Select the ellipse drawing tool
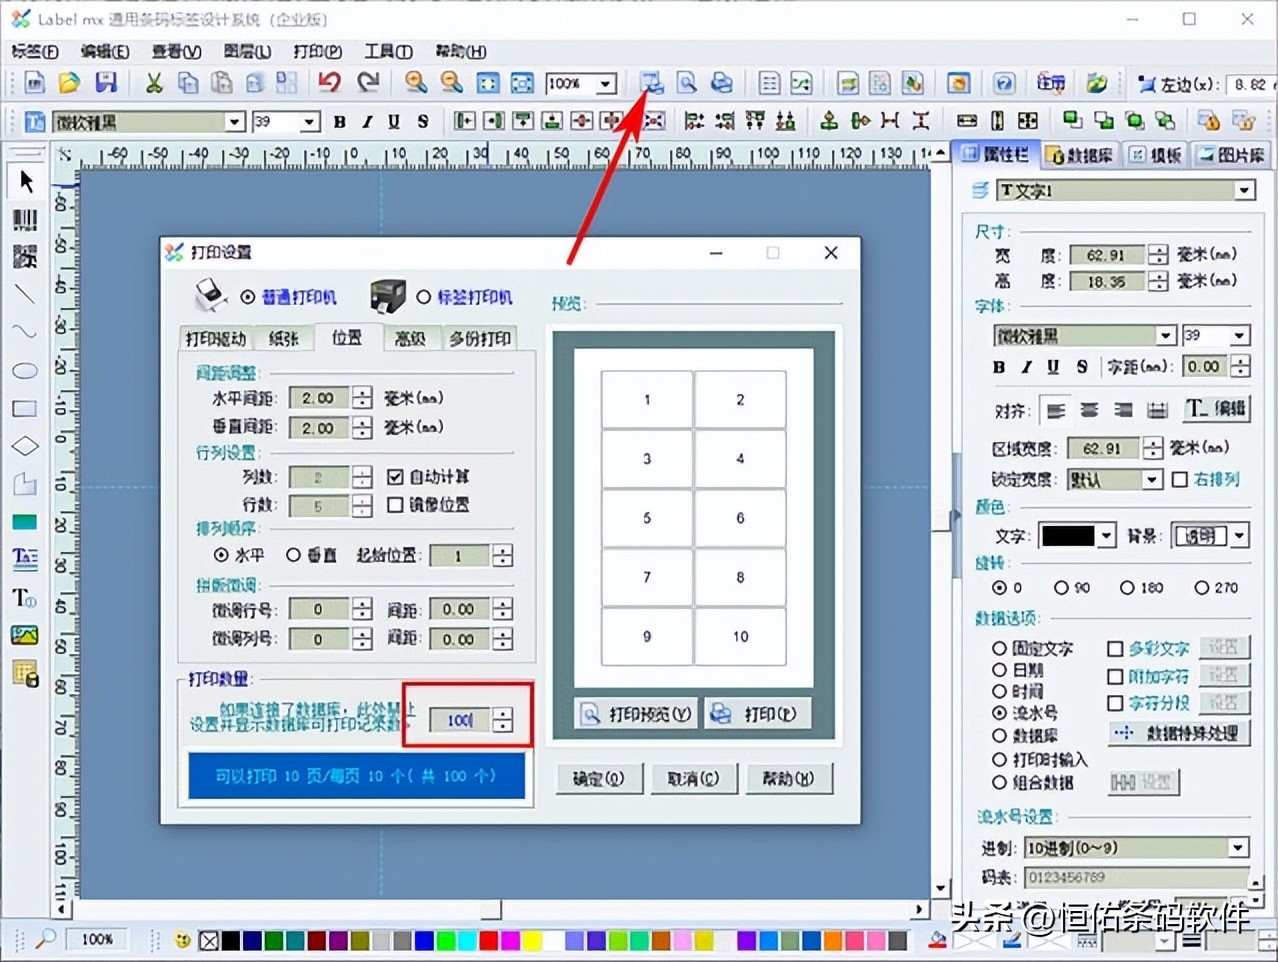The image size is (1278, 962). pos(25,371)
